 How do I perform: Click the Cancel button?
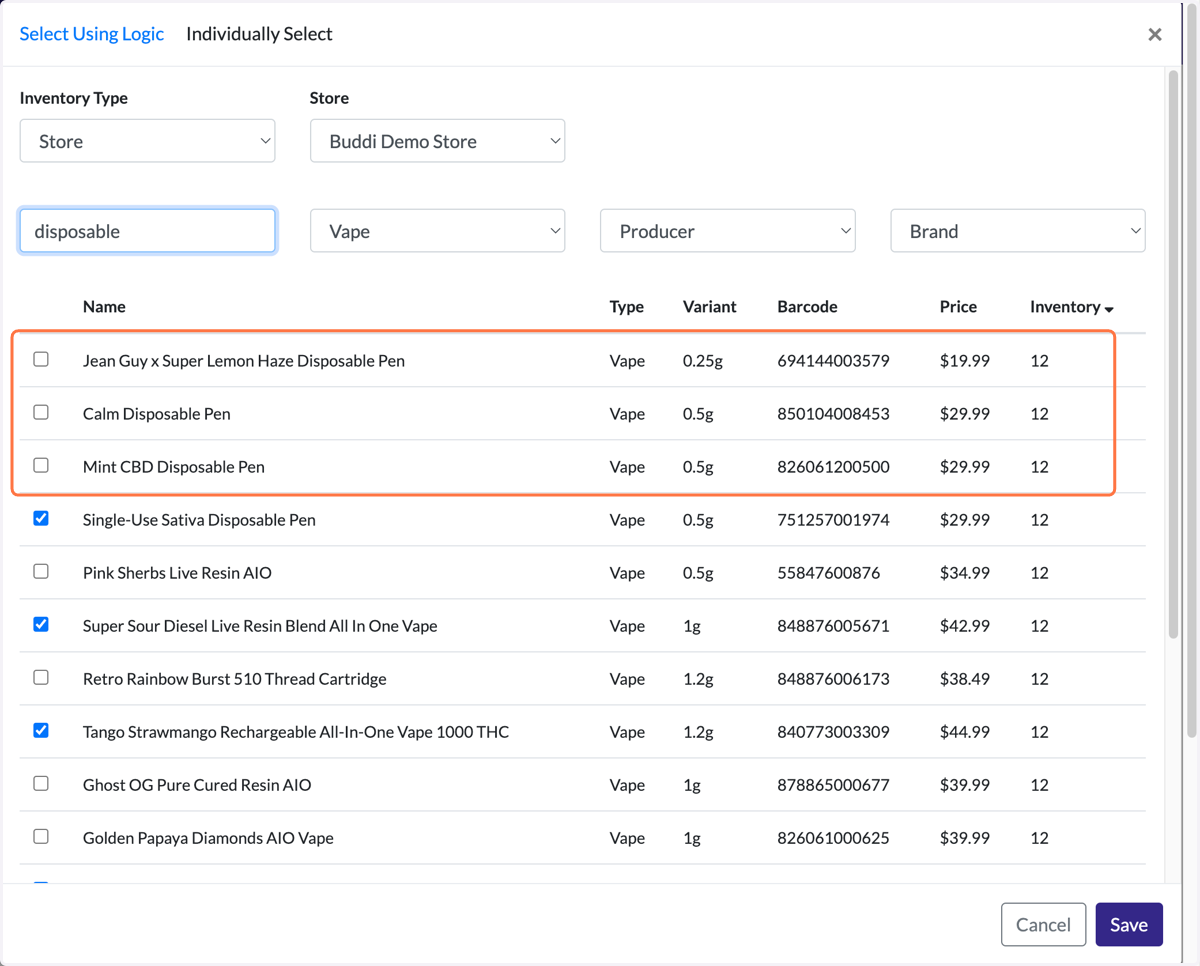[1043, 925]
